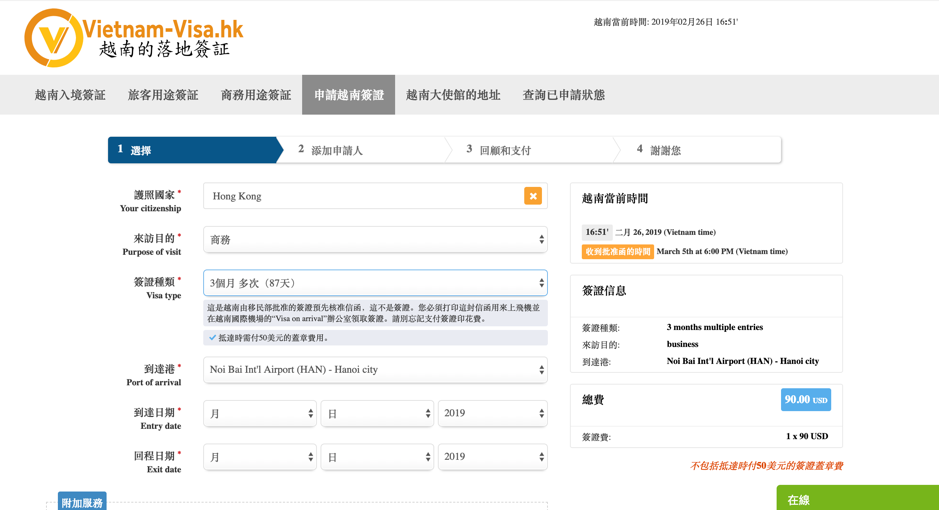This screenshot has height=510, width=939.
Task: Choose entry date month dropdown
Action: click(x=260, y=413)
